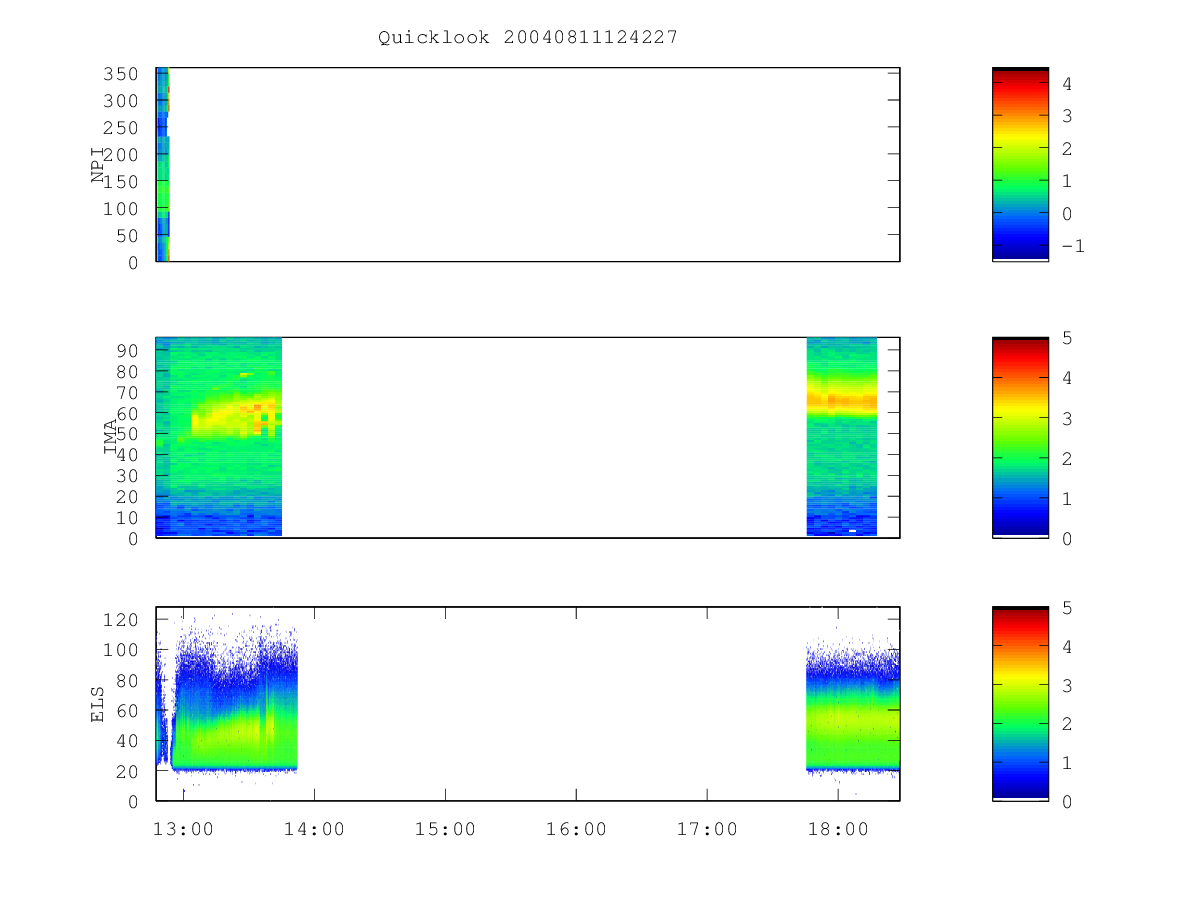
Task: Click the IMA spectrogram block near 18:00
Action: click(x=841, y=437)
